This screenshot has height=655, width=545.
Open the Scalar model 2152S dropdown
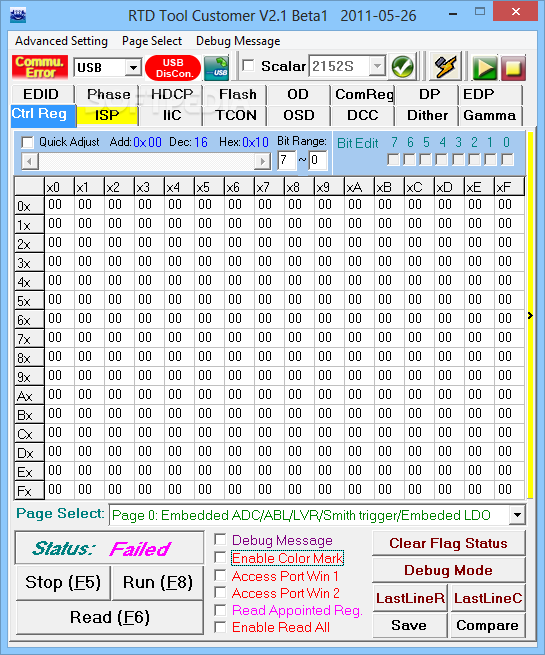click(377, 66)
